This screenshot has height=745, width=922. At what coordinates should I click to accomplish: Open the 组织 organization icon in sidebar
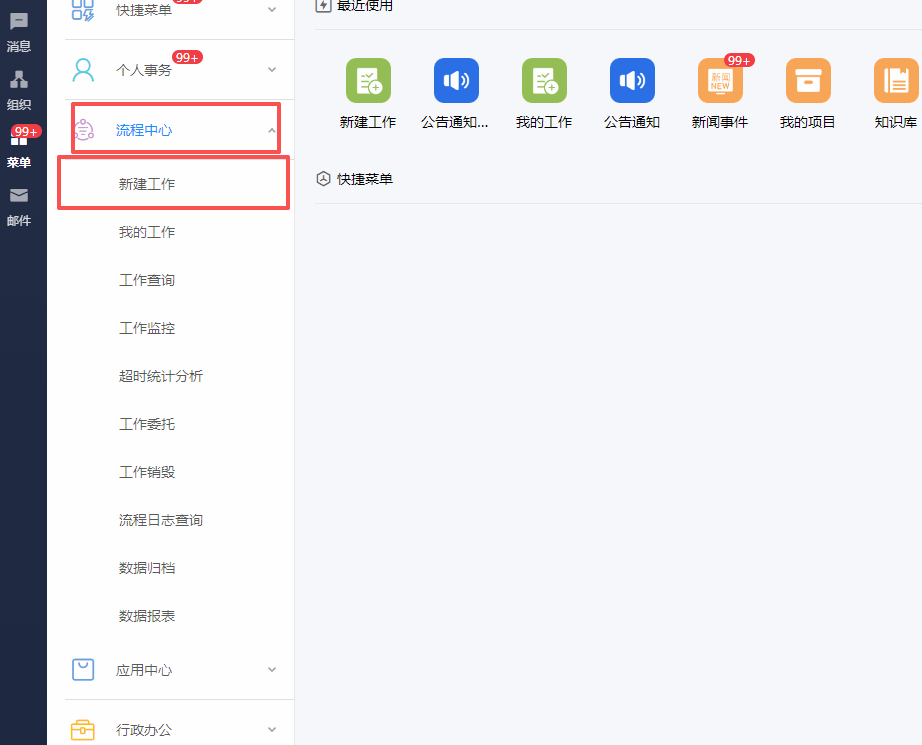point(19,79)
